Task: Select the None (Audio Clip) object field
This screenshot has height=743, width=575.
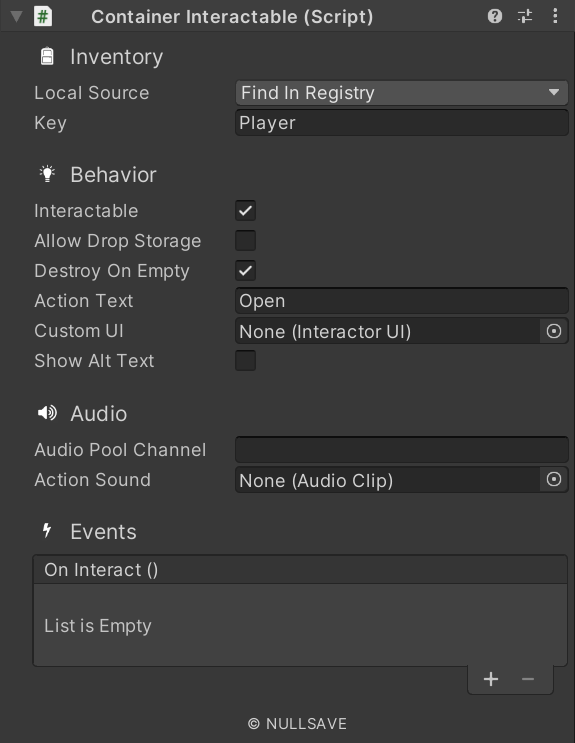Action: tap(388, 480)
